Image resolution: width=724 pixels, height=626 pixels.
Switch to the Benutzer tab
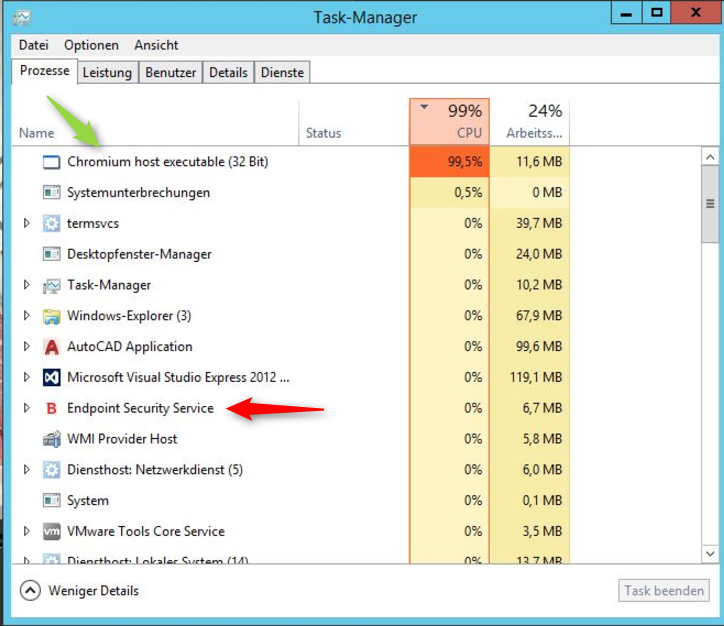coord(170,72)
